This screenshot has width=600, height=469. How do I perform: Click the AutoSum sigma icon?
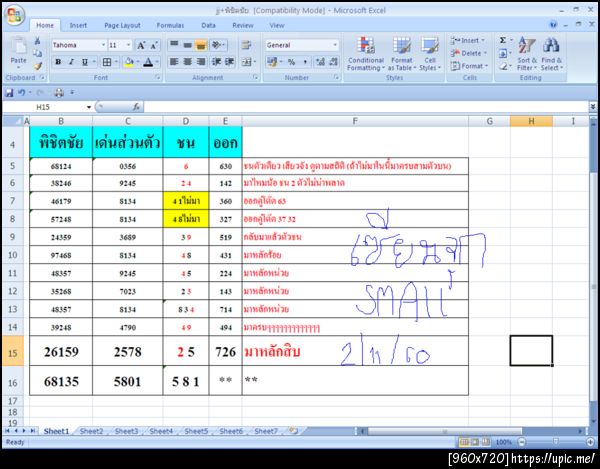503,40
